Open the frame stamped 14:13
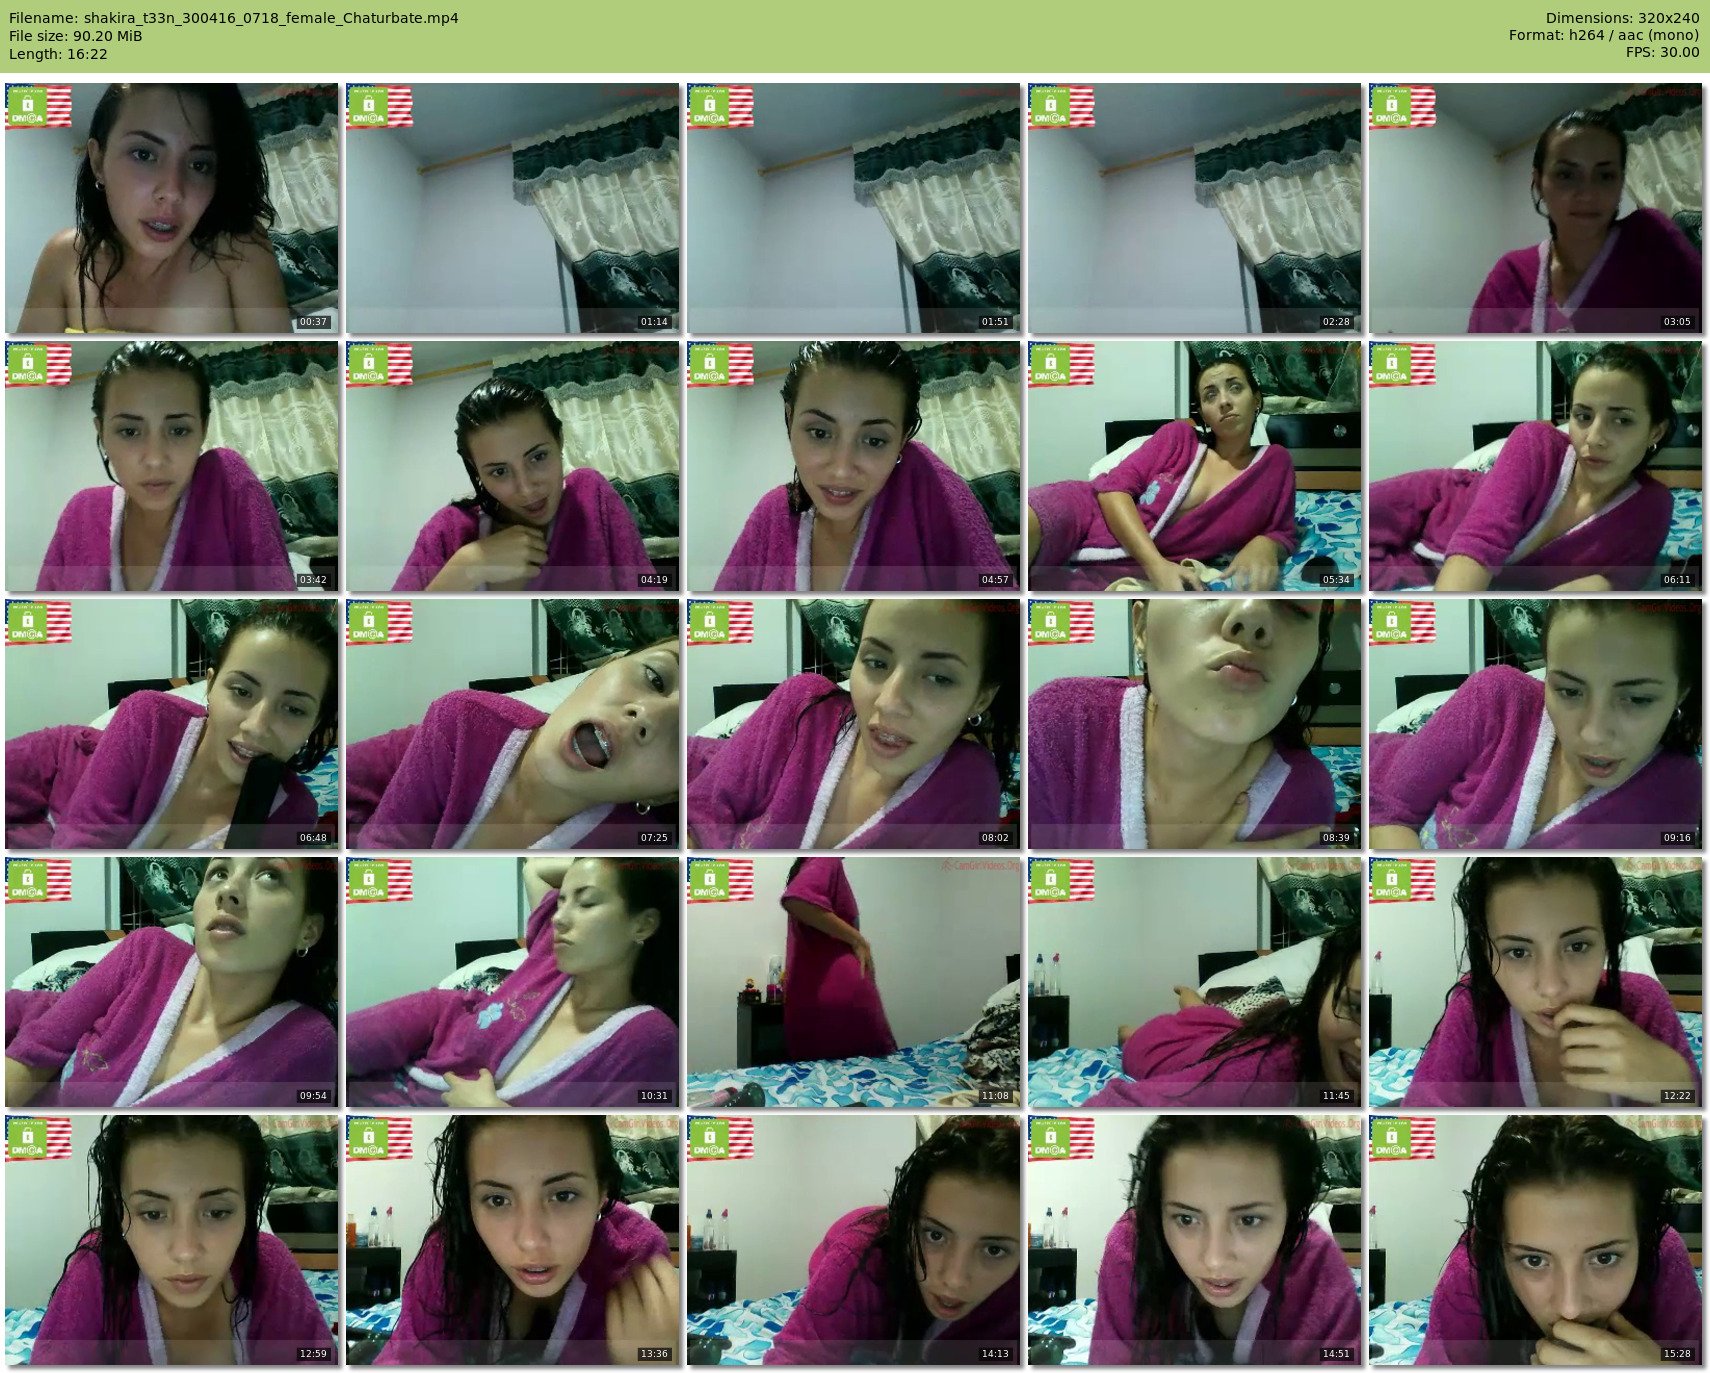The width and height of the screenshot is (1710, 1373). pyautogui.click(x=853, y=1240)
